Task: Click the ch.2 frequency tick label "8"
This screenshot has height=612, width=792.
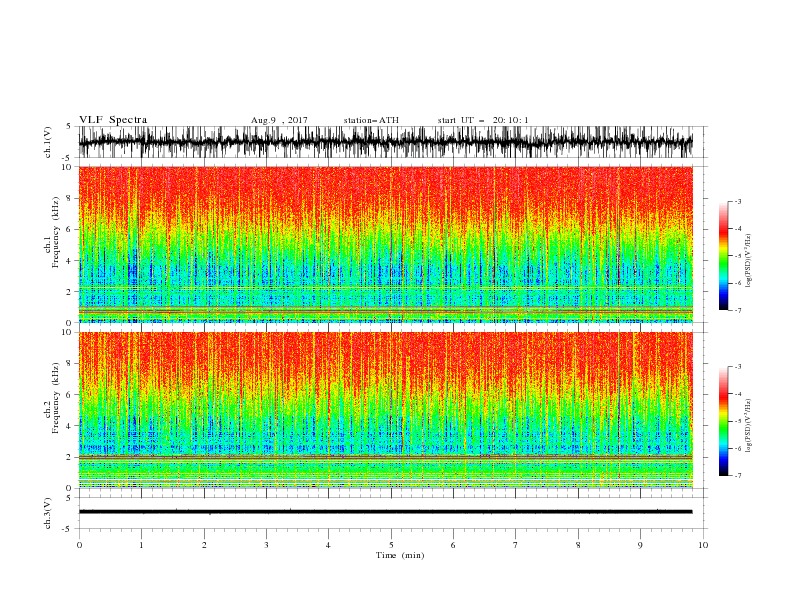Action: coord(69,364)
